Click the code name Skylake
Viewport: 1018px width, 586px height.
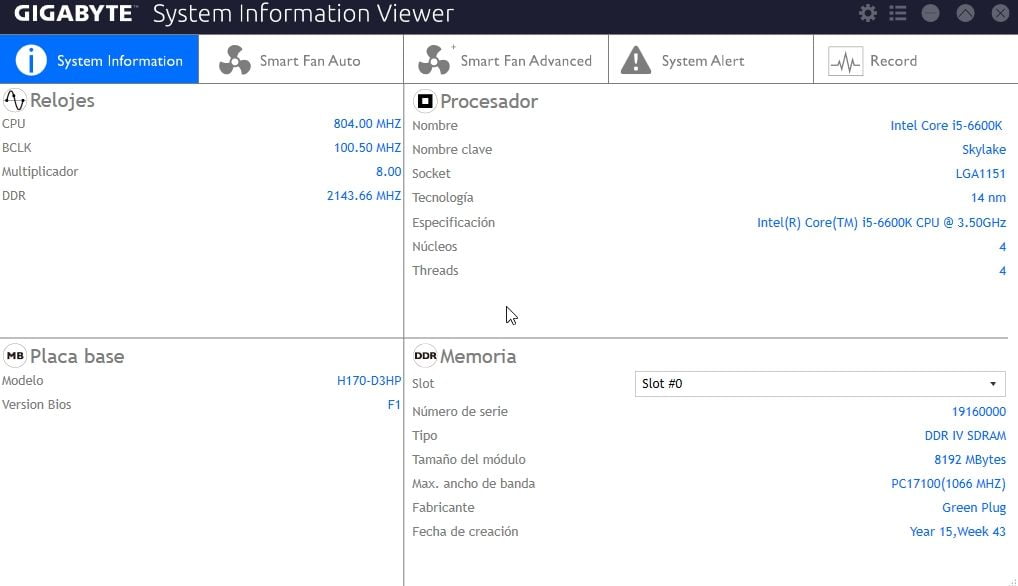click(x=984, y=149)
